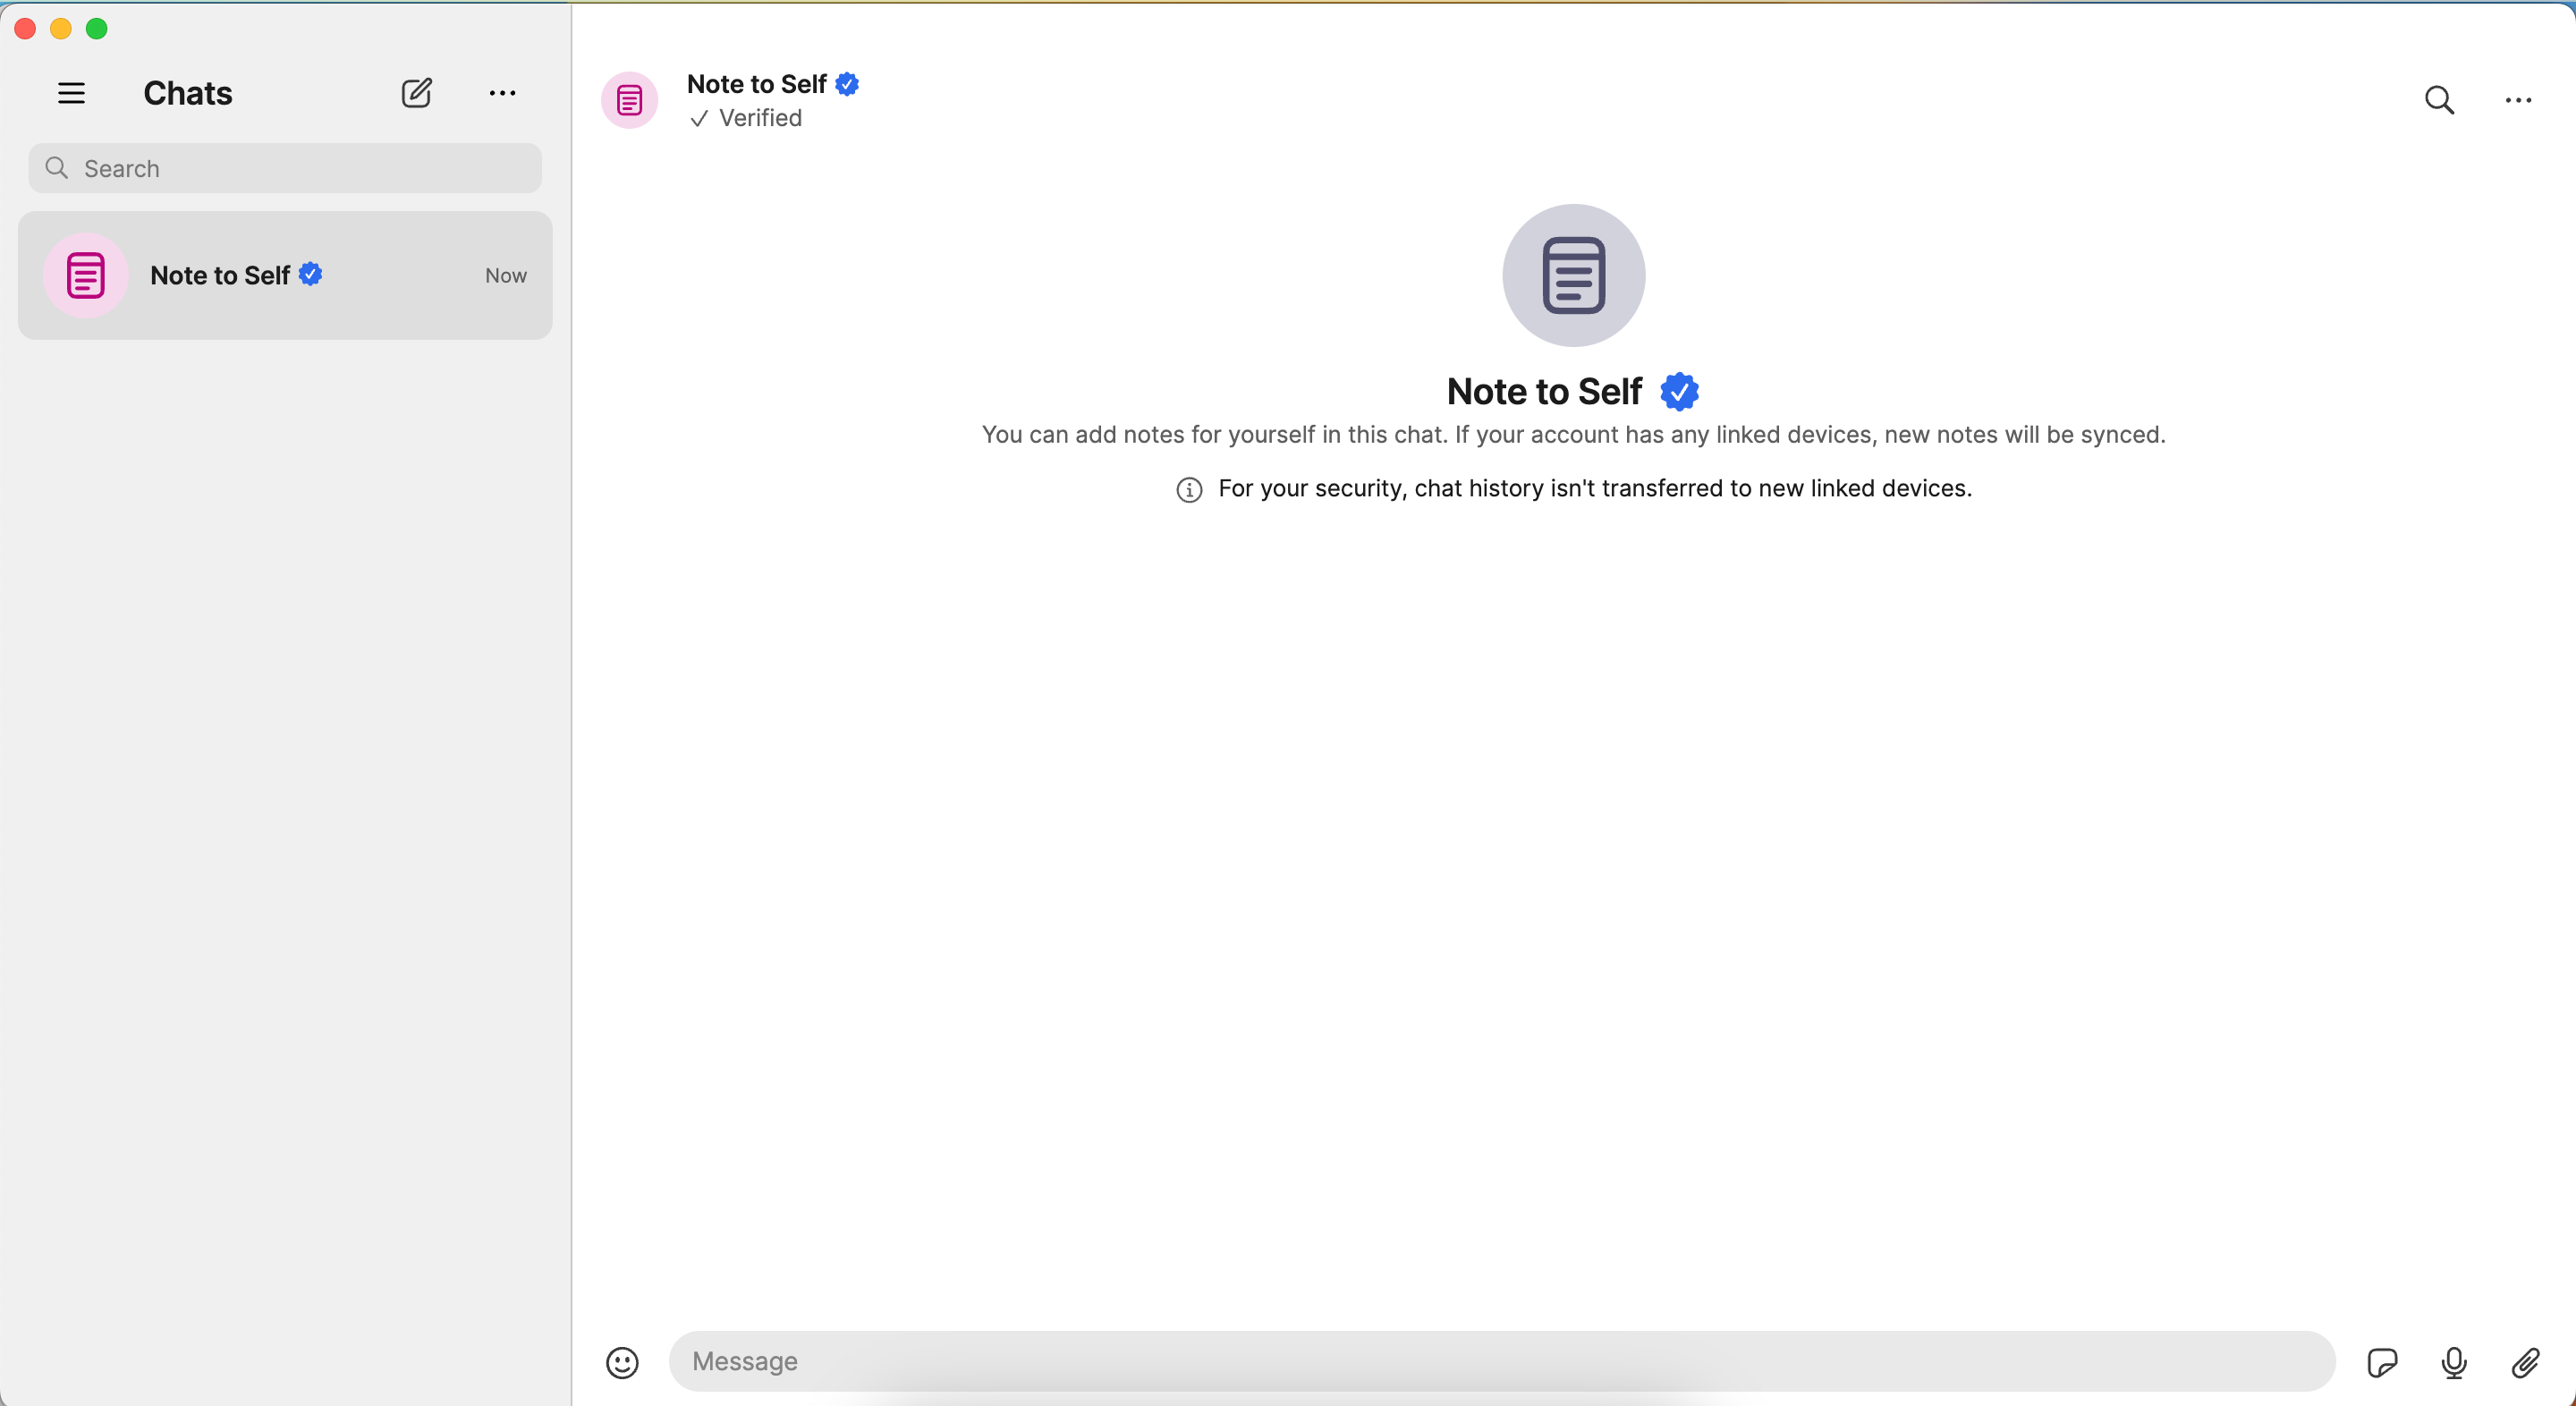Open the hamburger menu icon
2576x1406 pixels.
click(72, 94)
